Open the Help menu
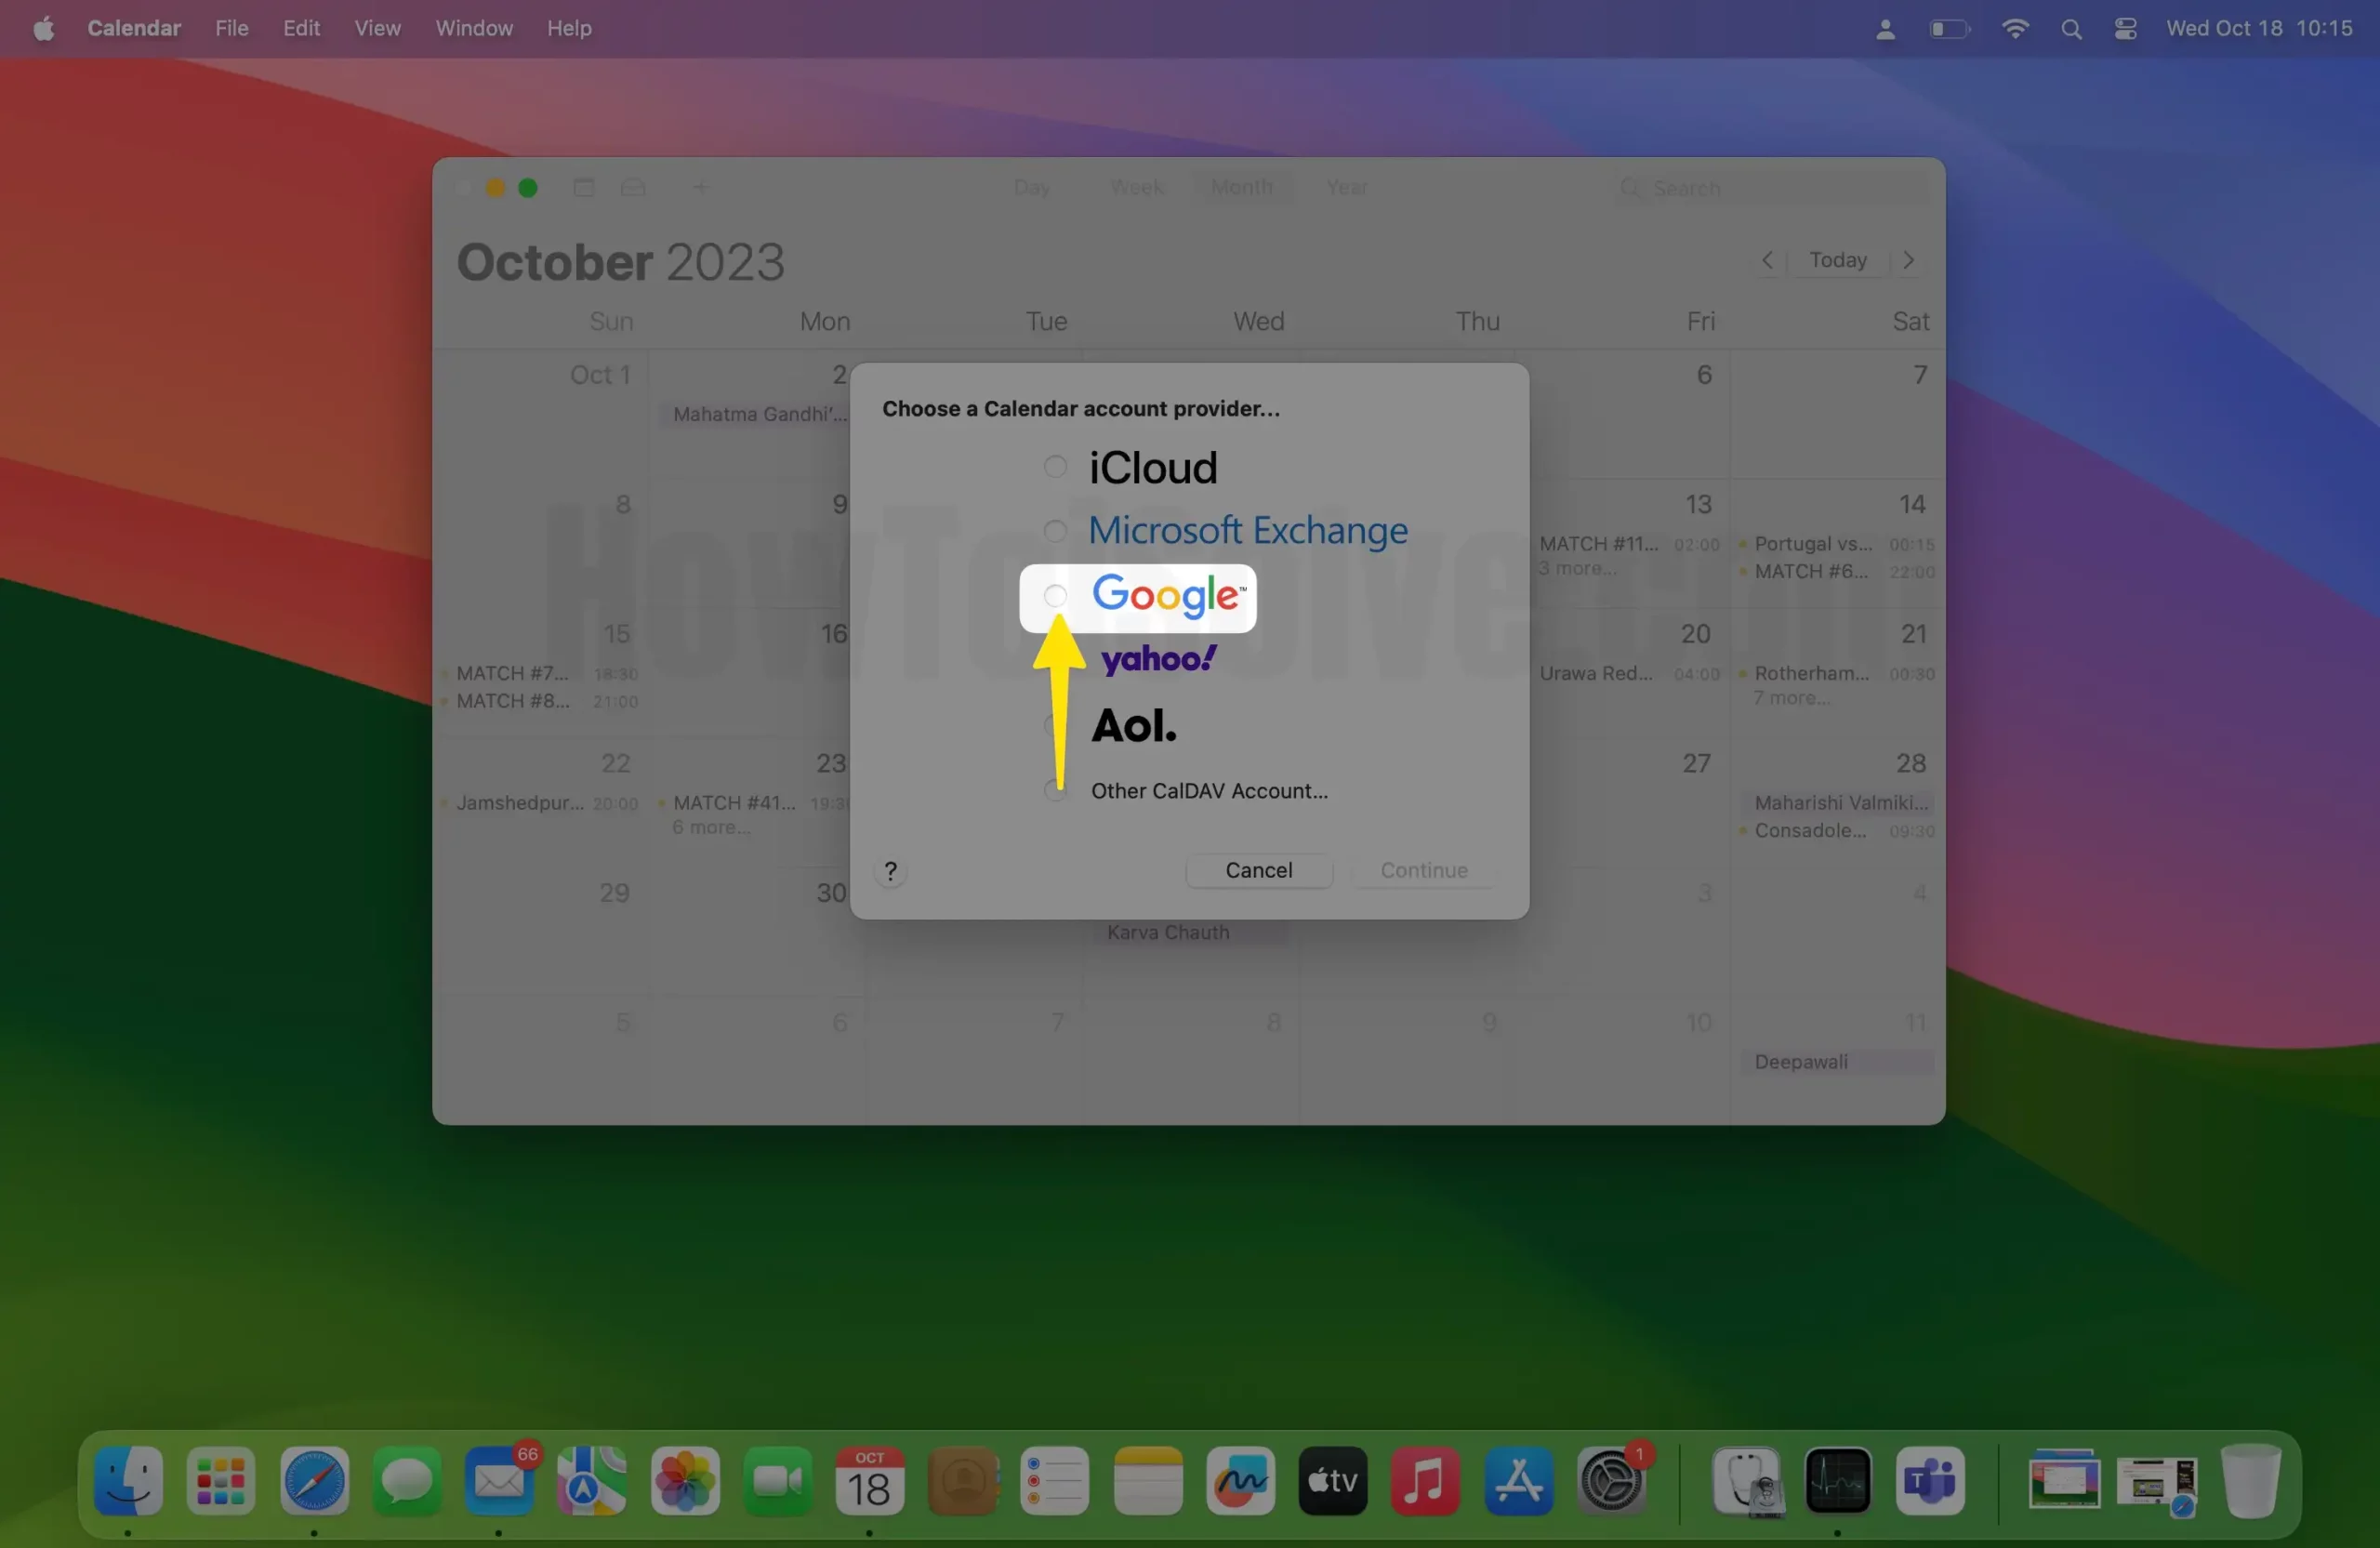The image size is (2380, 1548). (569, 28)
